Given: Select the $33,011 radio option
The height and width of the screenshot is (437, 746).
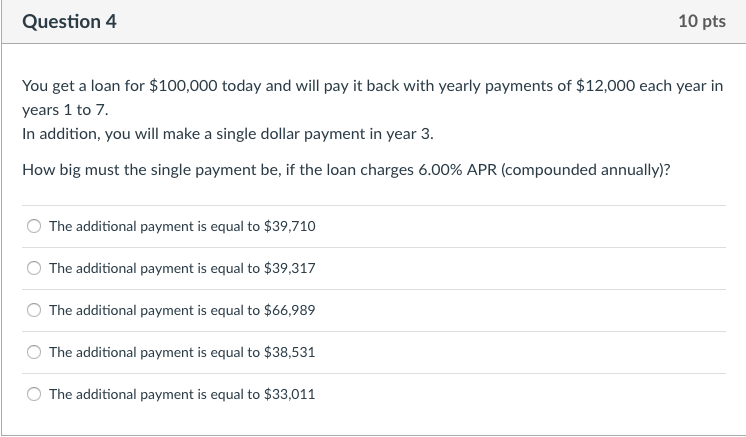Looking at the screenshot, I should (x=34, y=394).
